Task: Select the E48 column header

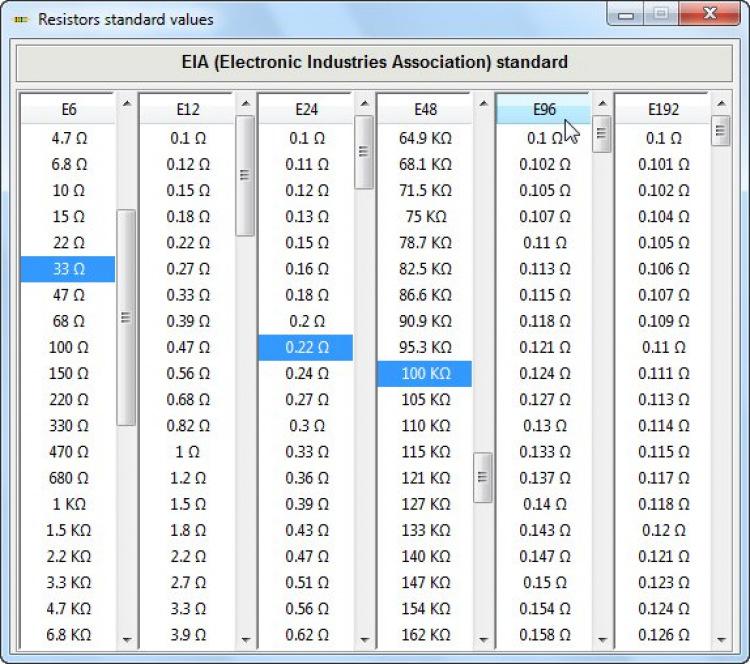Action: [424, 109]
